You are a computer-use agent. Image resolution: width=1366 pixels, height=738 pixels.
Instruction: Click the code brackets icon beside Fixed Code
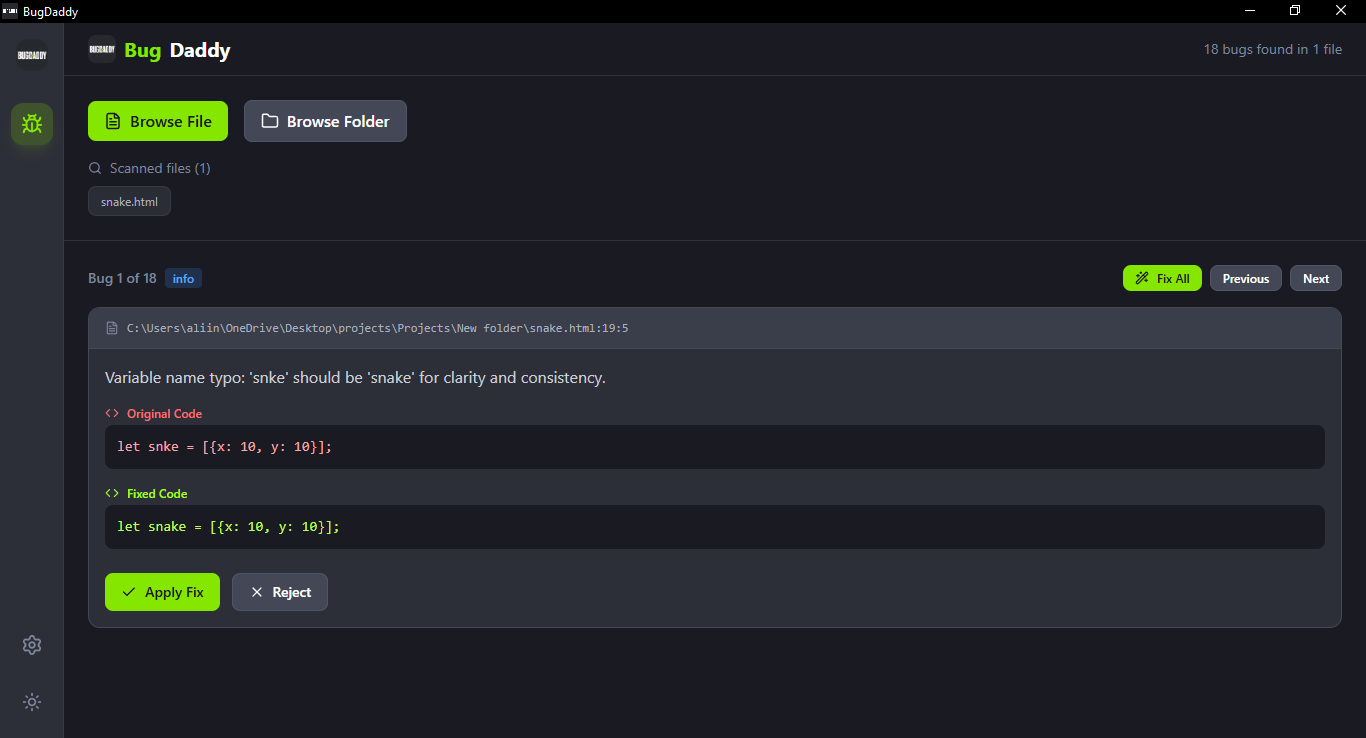click(112, 493)
